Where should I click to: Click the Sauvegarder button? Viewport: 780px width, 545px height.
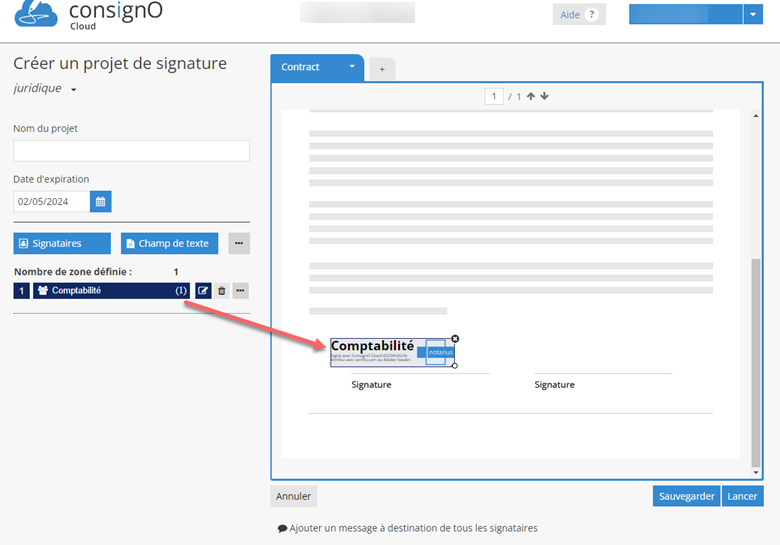[685, 496]
